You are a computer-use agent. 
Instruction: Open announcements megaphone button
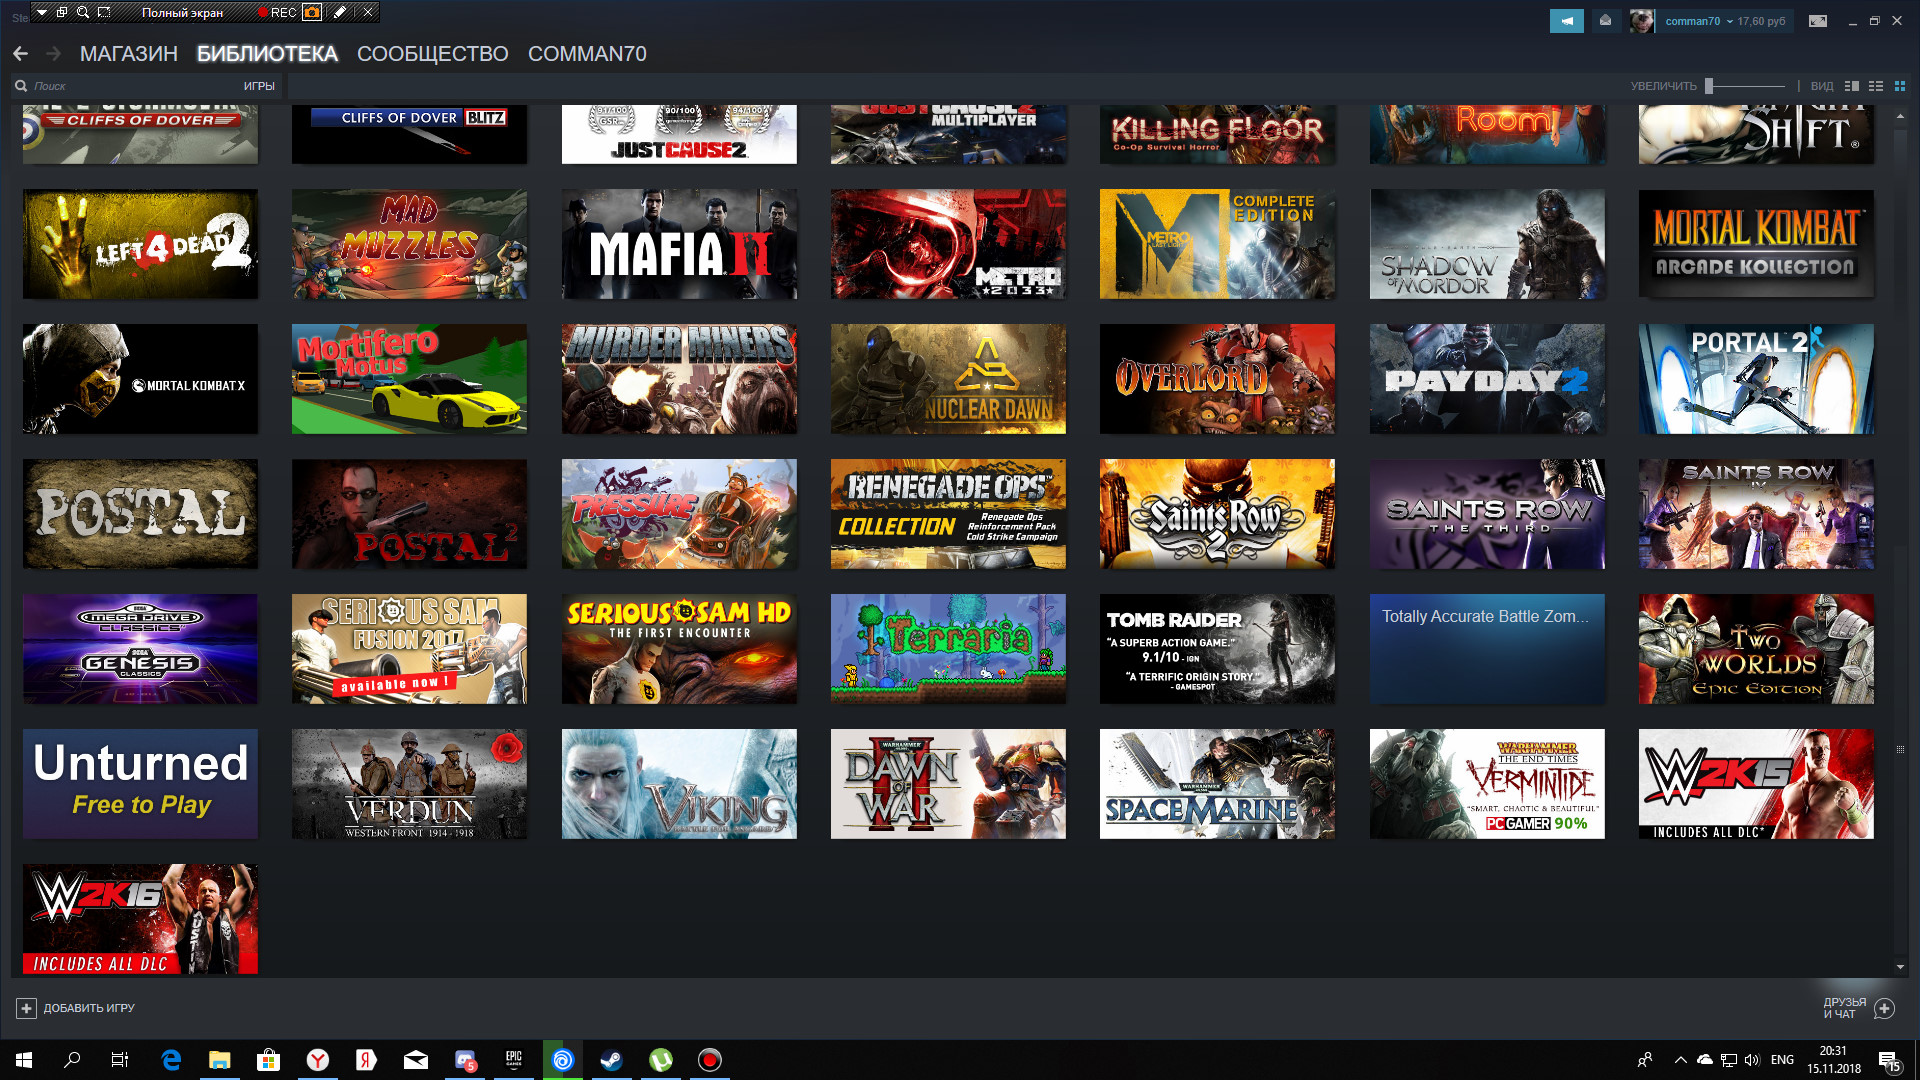(x=1567, y=21)
